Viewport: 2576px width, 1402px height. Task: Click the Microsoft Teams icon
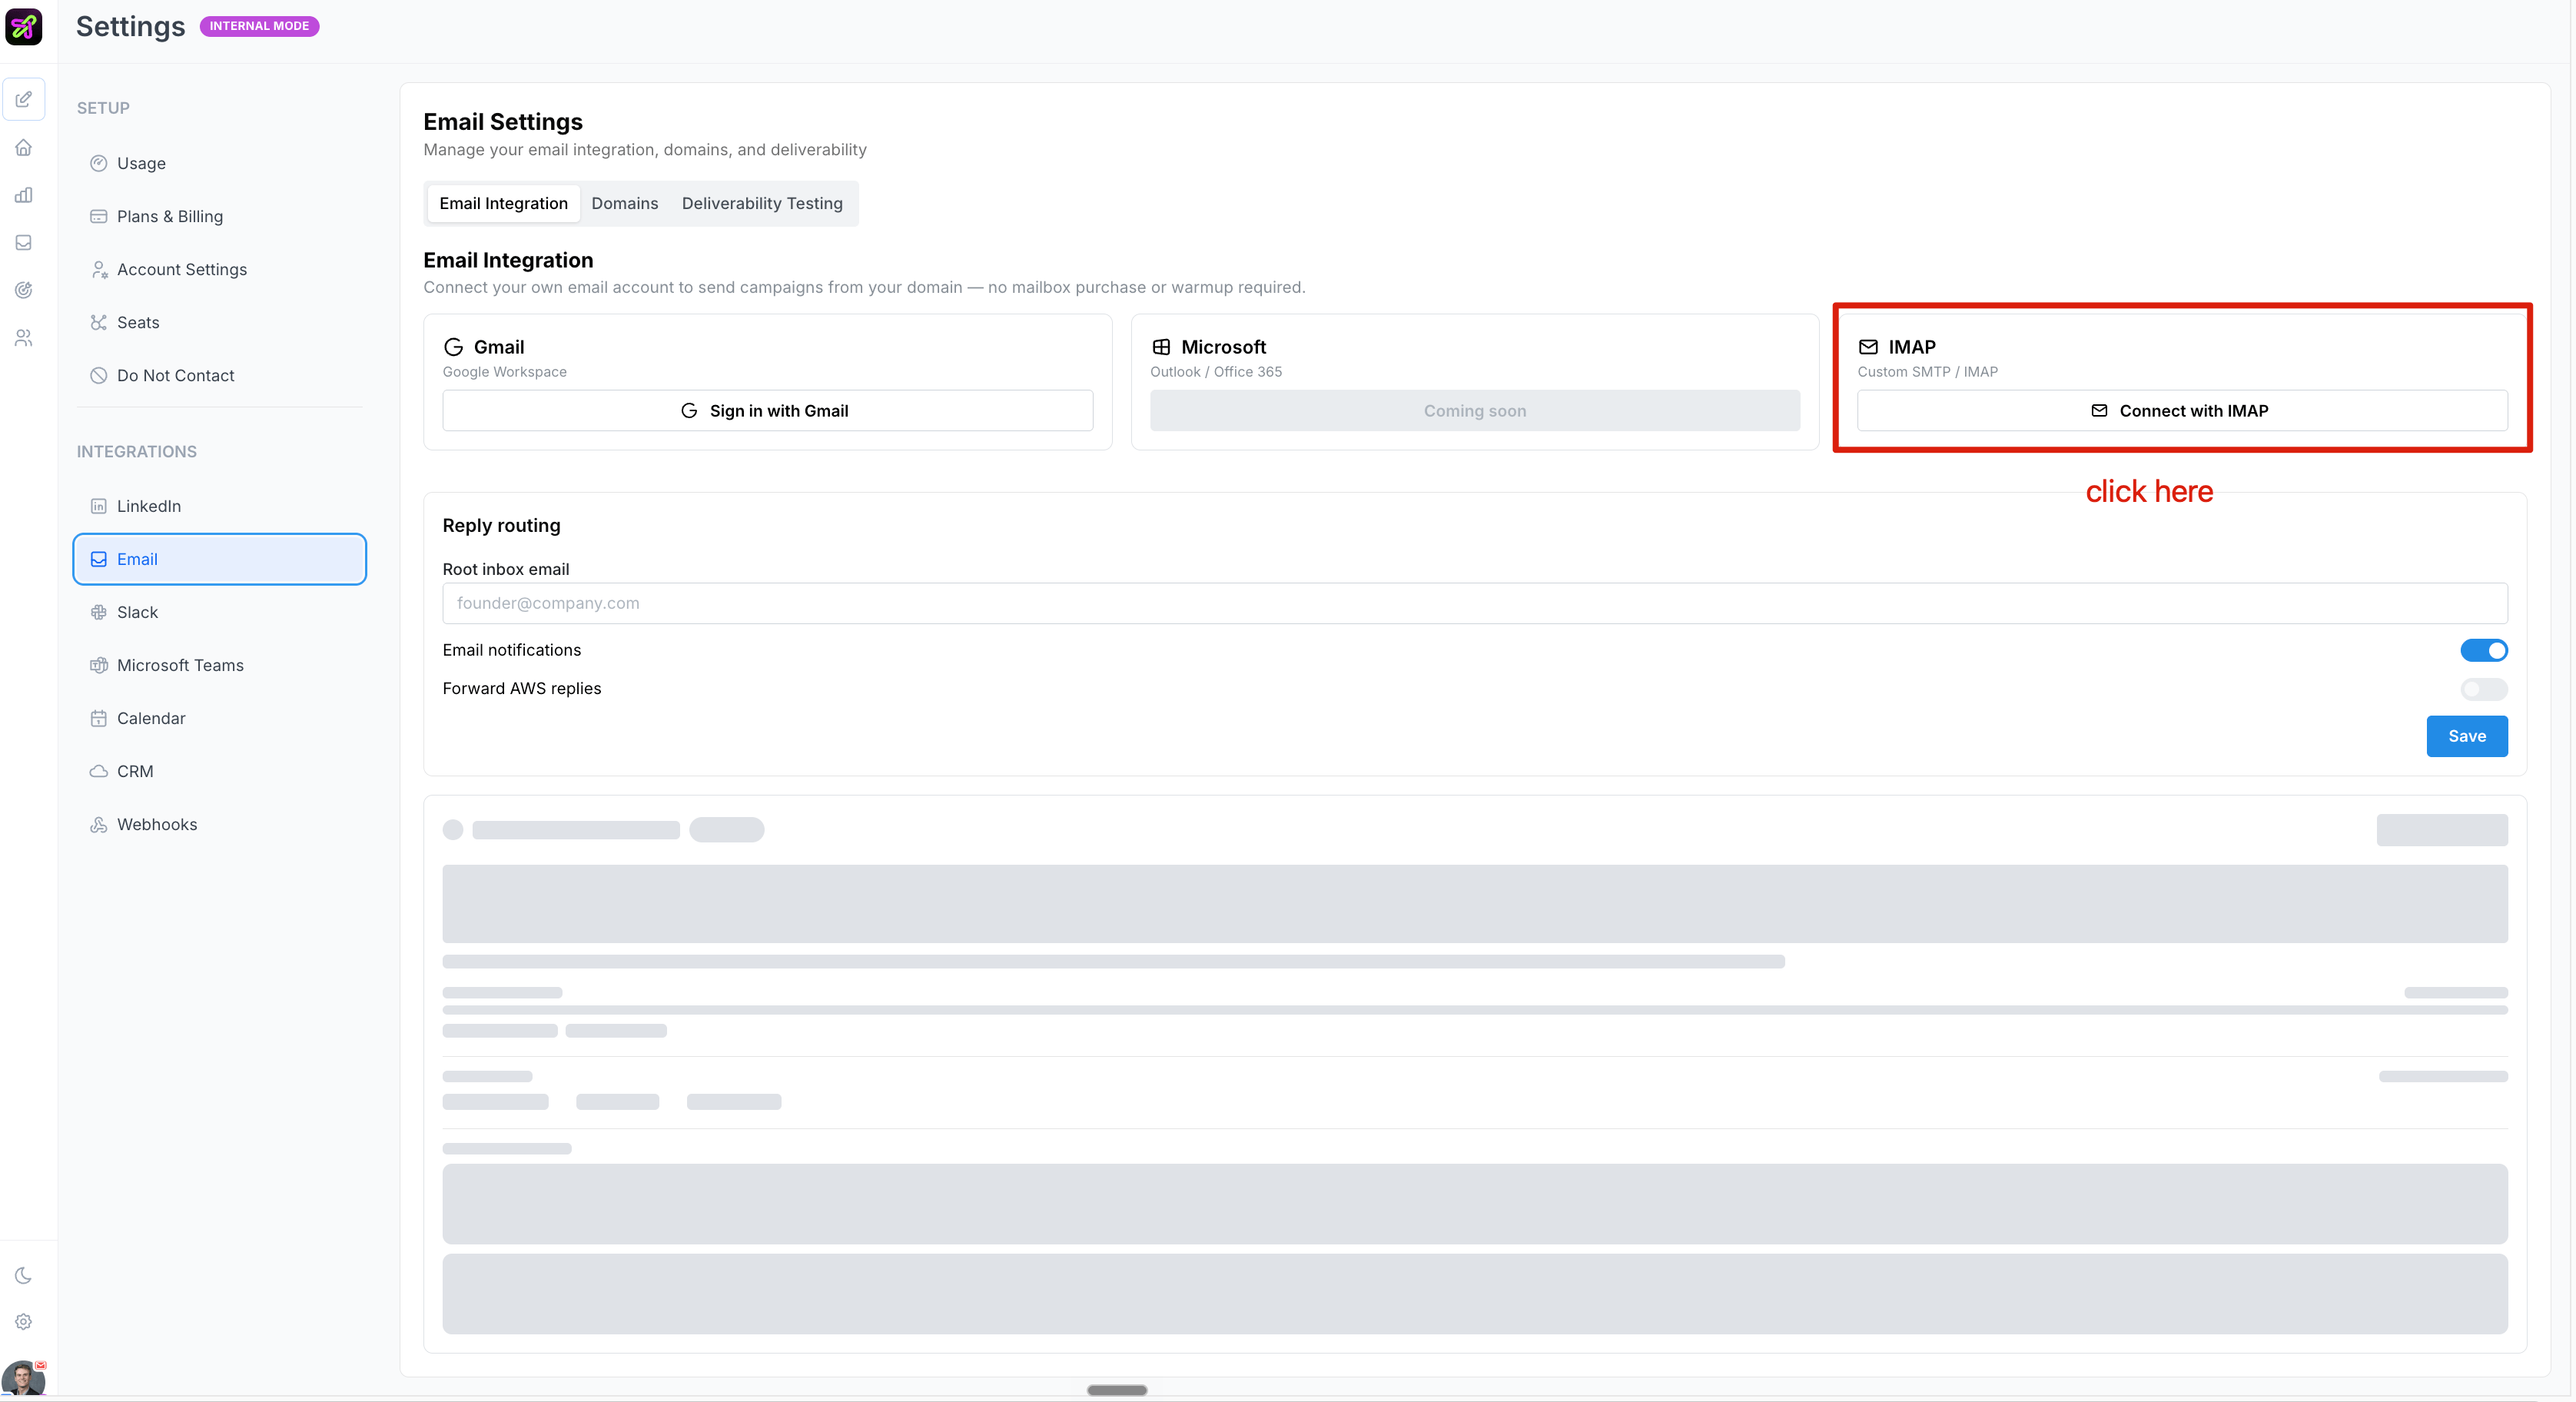[x=98, y=665]
